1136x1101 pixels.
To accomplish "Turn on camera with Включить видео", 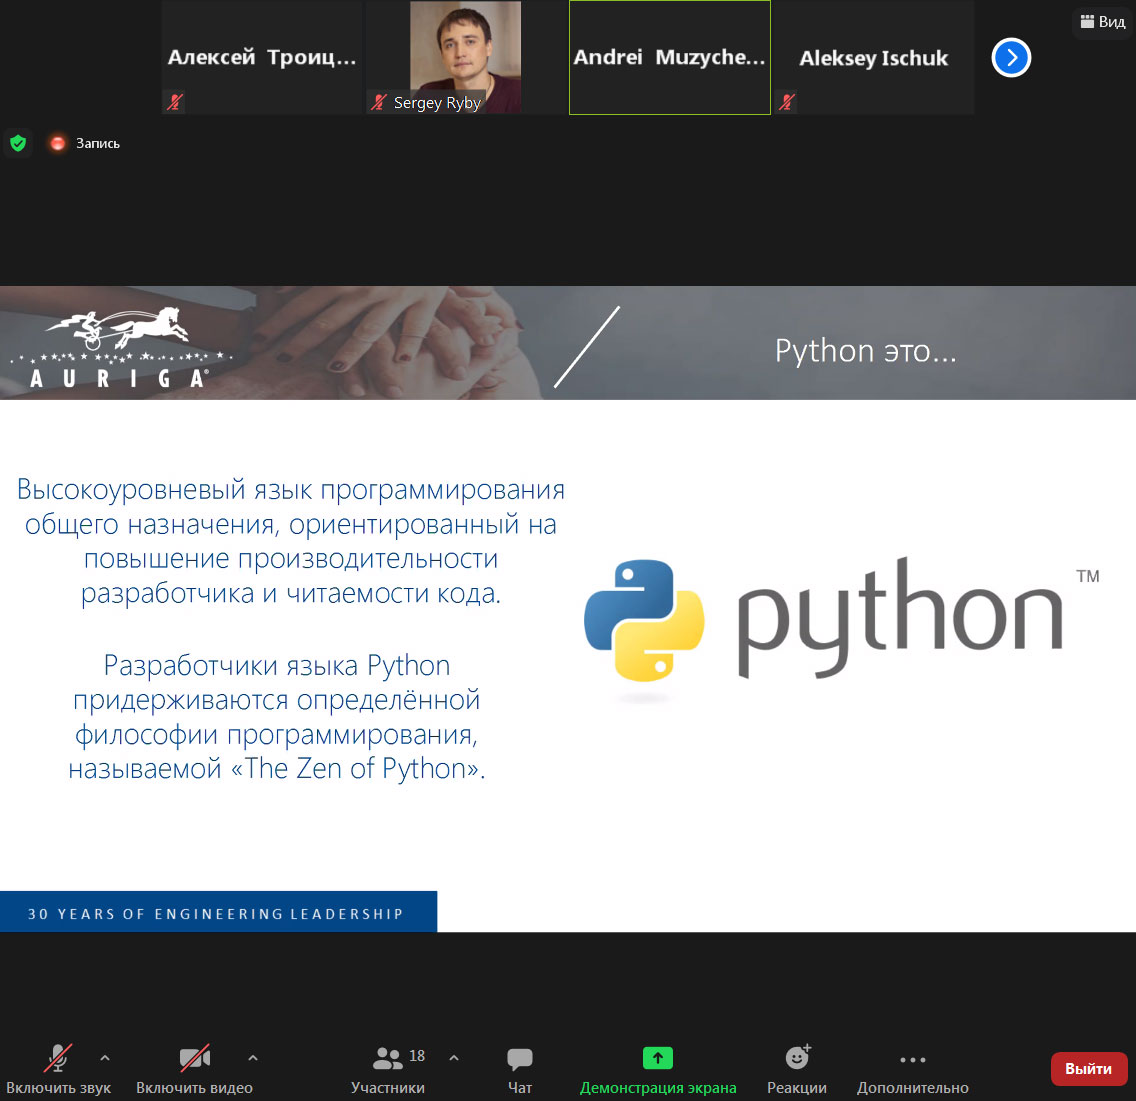I will click(194, 1069).
